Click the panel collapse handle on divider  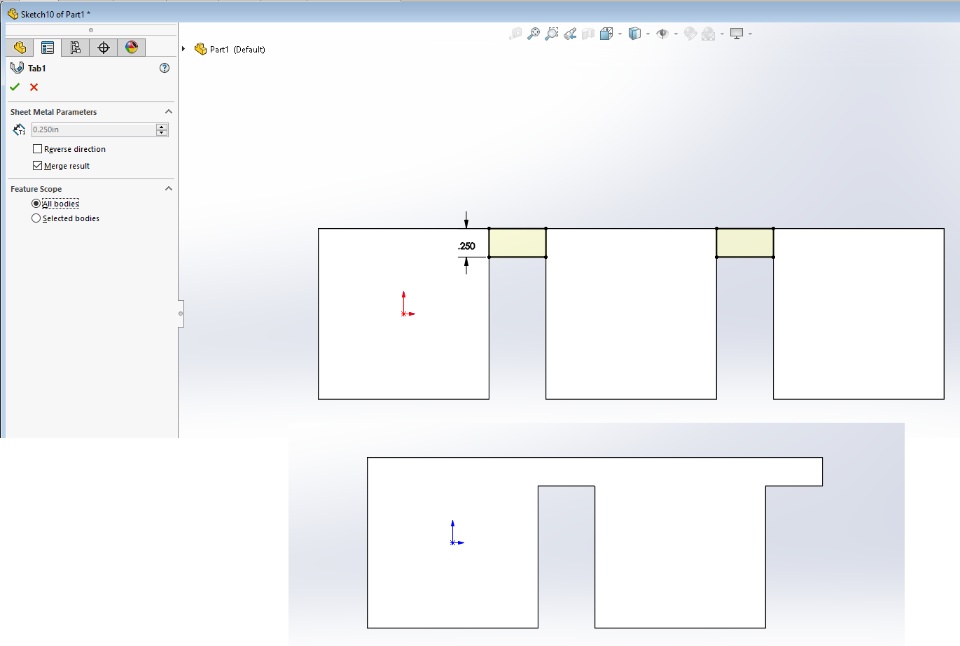click(x=181, y=314)
